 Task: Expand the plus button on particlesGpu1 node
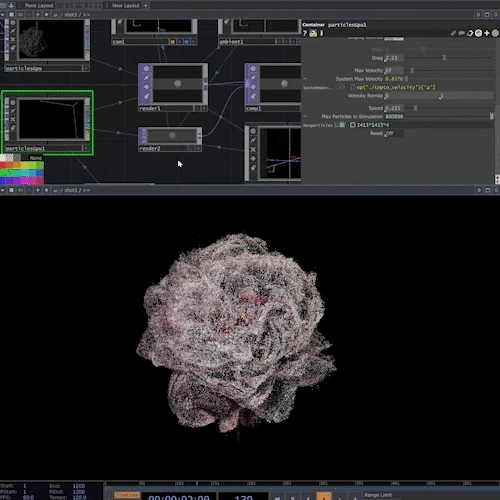pyautogui.click(x=86, y=148)
